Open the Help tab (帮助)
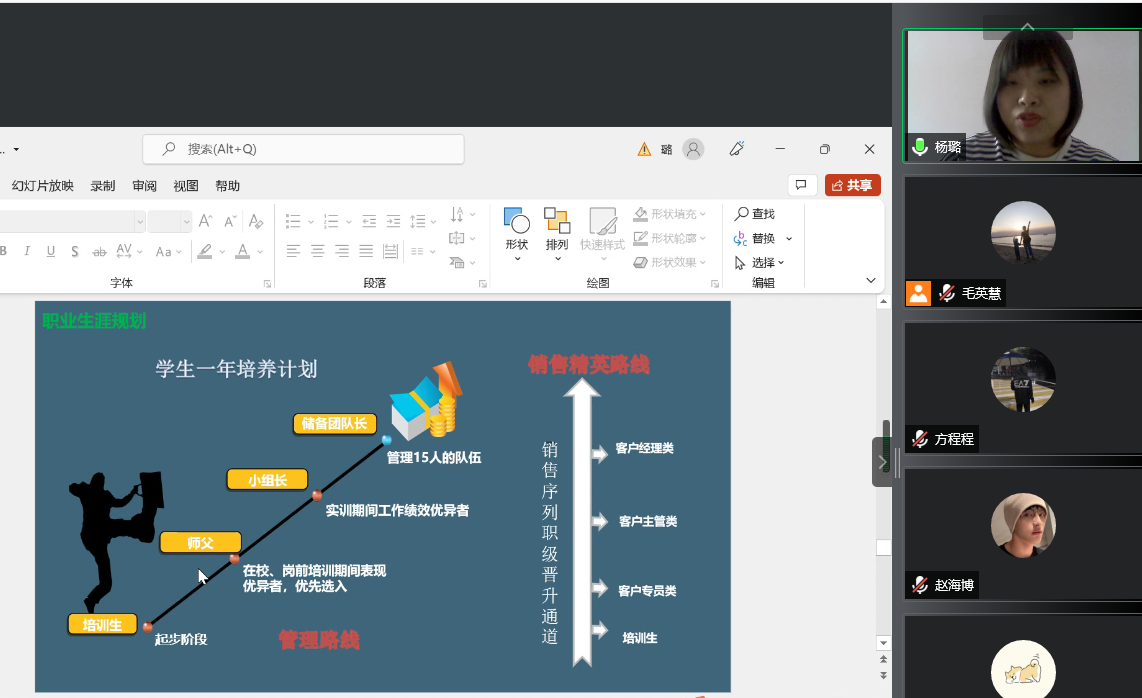 tap(227, 186)
